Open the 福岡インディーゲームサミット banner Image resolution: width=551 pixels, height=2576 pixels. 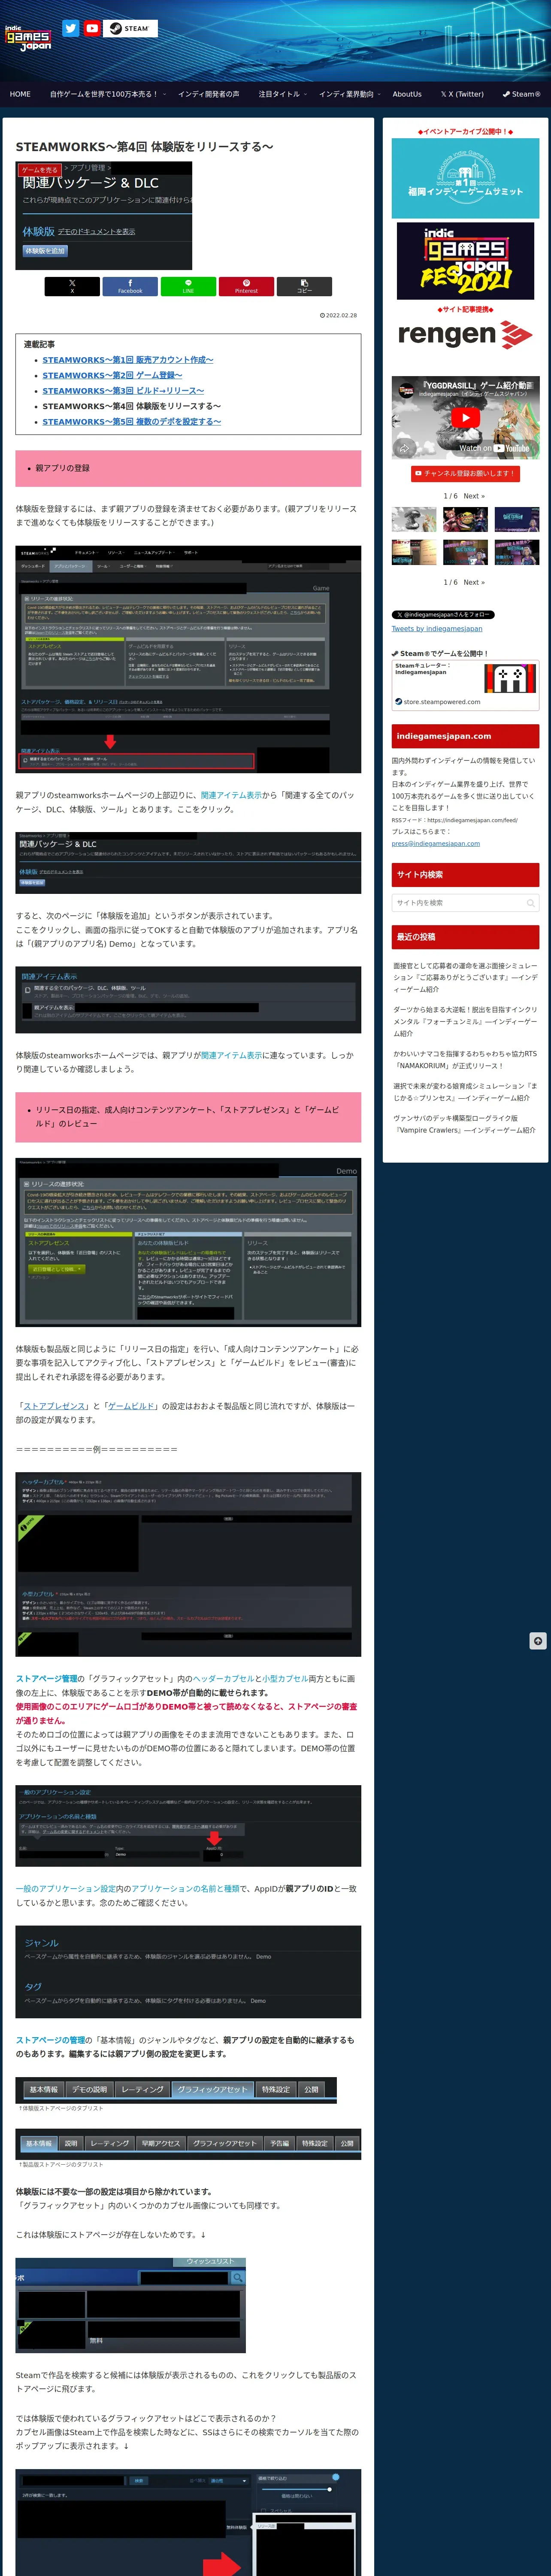tap(465, 178)
